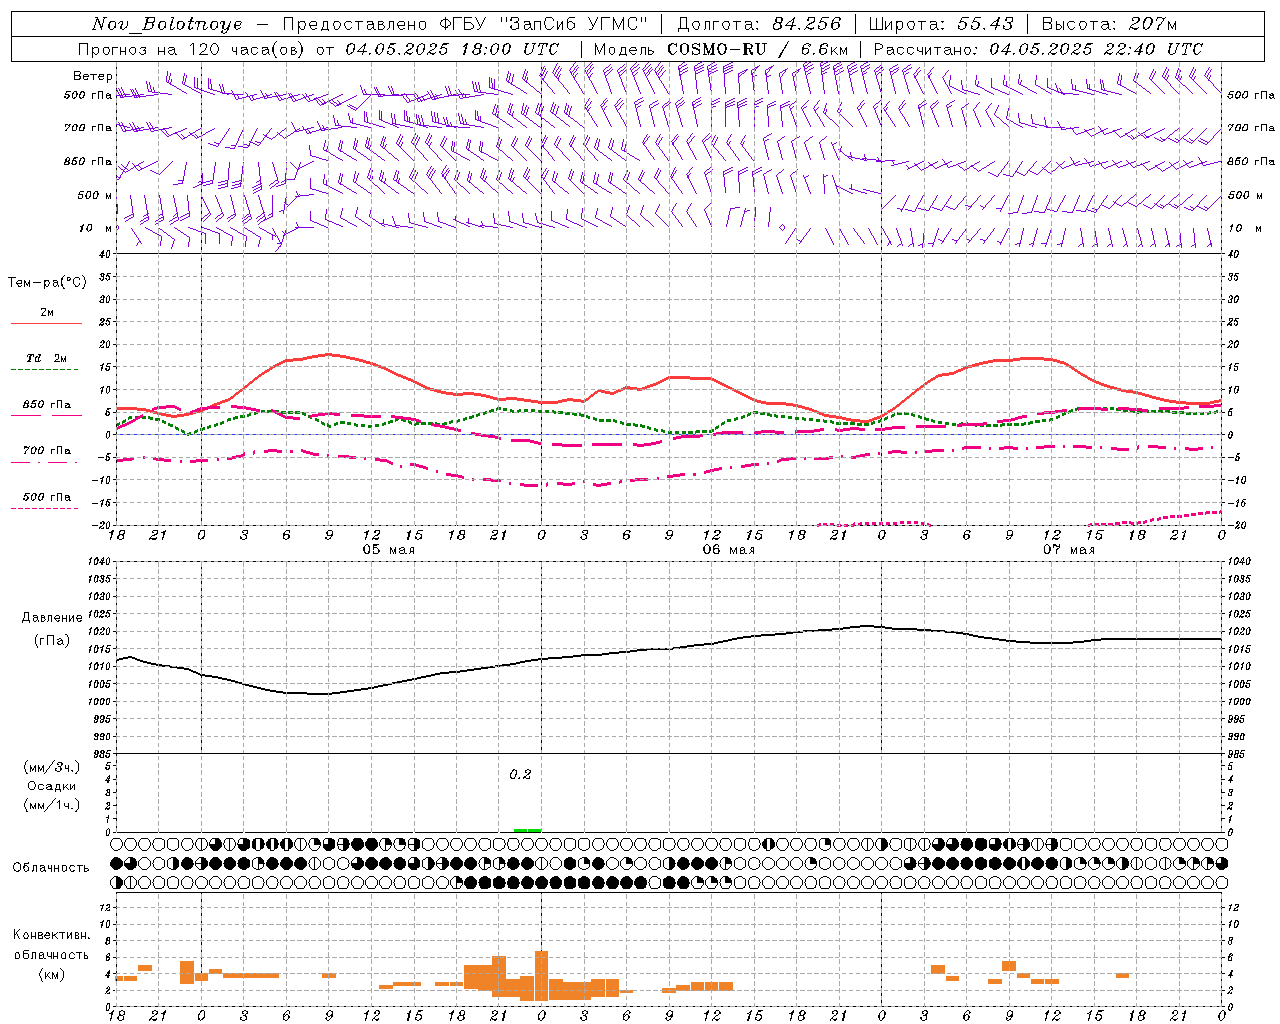
Task: Click the forecast start 04.05.2025 18:00 UTC
Action: 452,49
